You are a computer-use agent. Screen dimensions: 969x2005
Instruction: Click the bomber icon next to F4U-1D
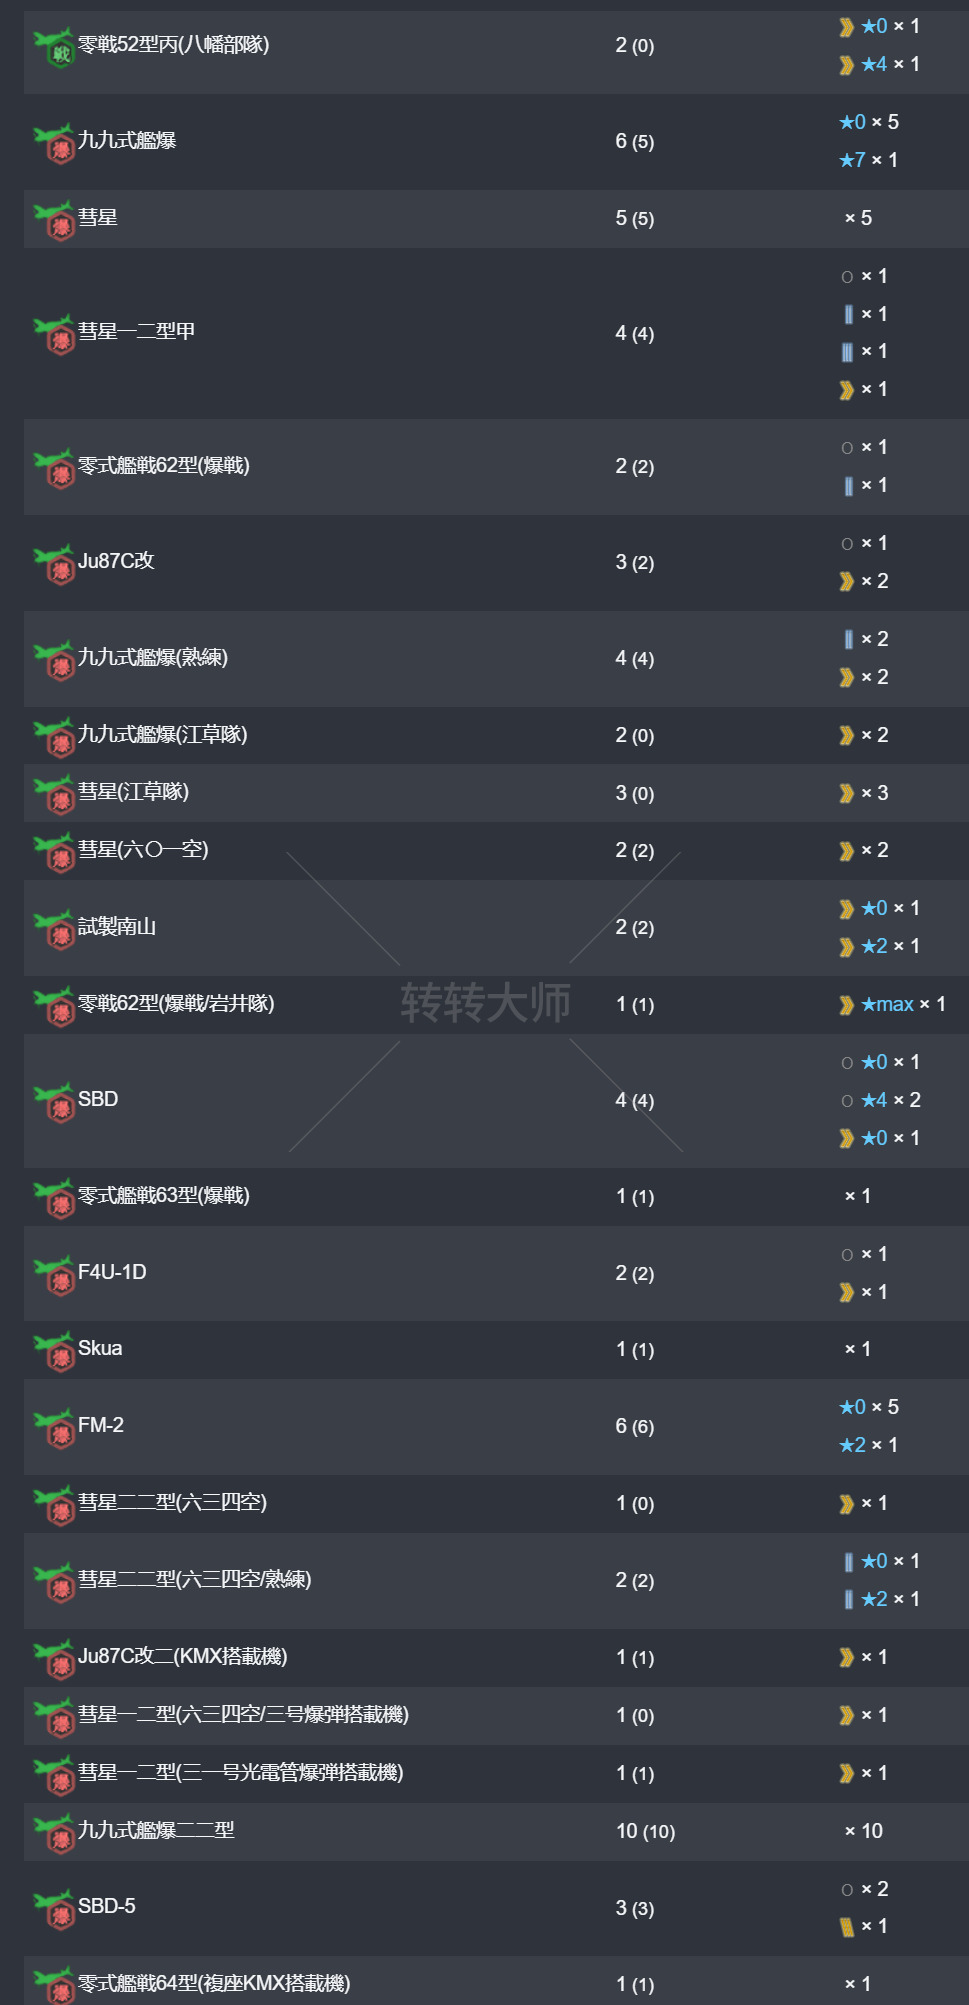[x=55, y=1275]
